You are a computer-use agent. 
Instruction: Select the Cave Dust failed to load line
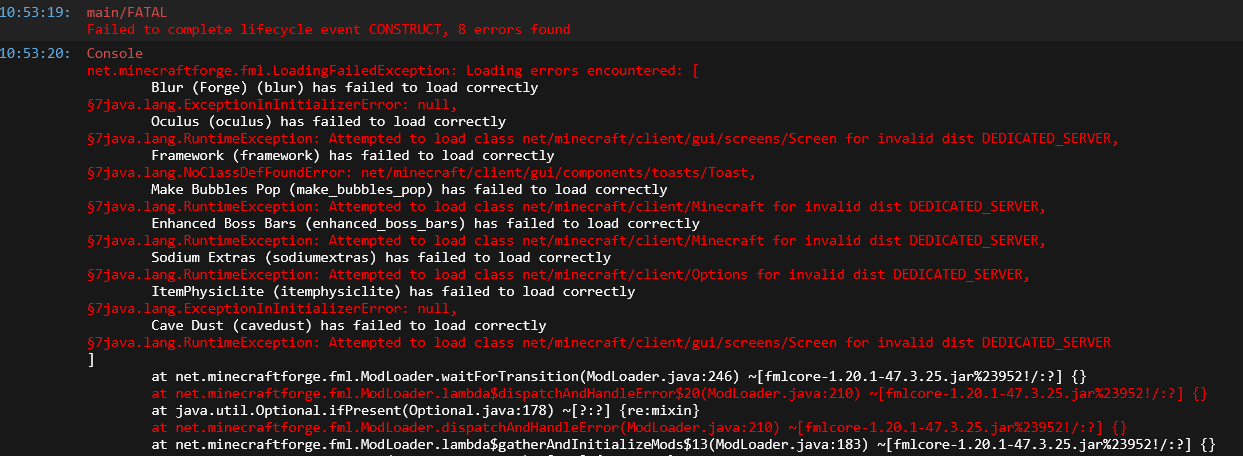click(348, 325)
